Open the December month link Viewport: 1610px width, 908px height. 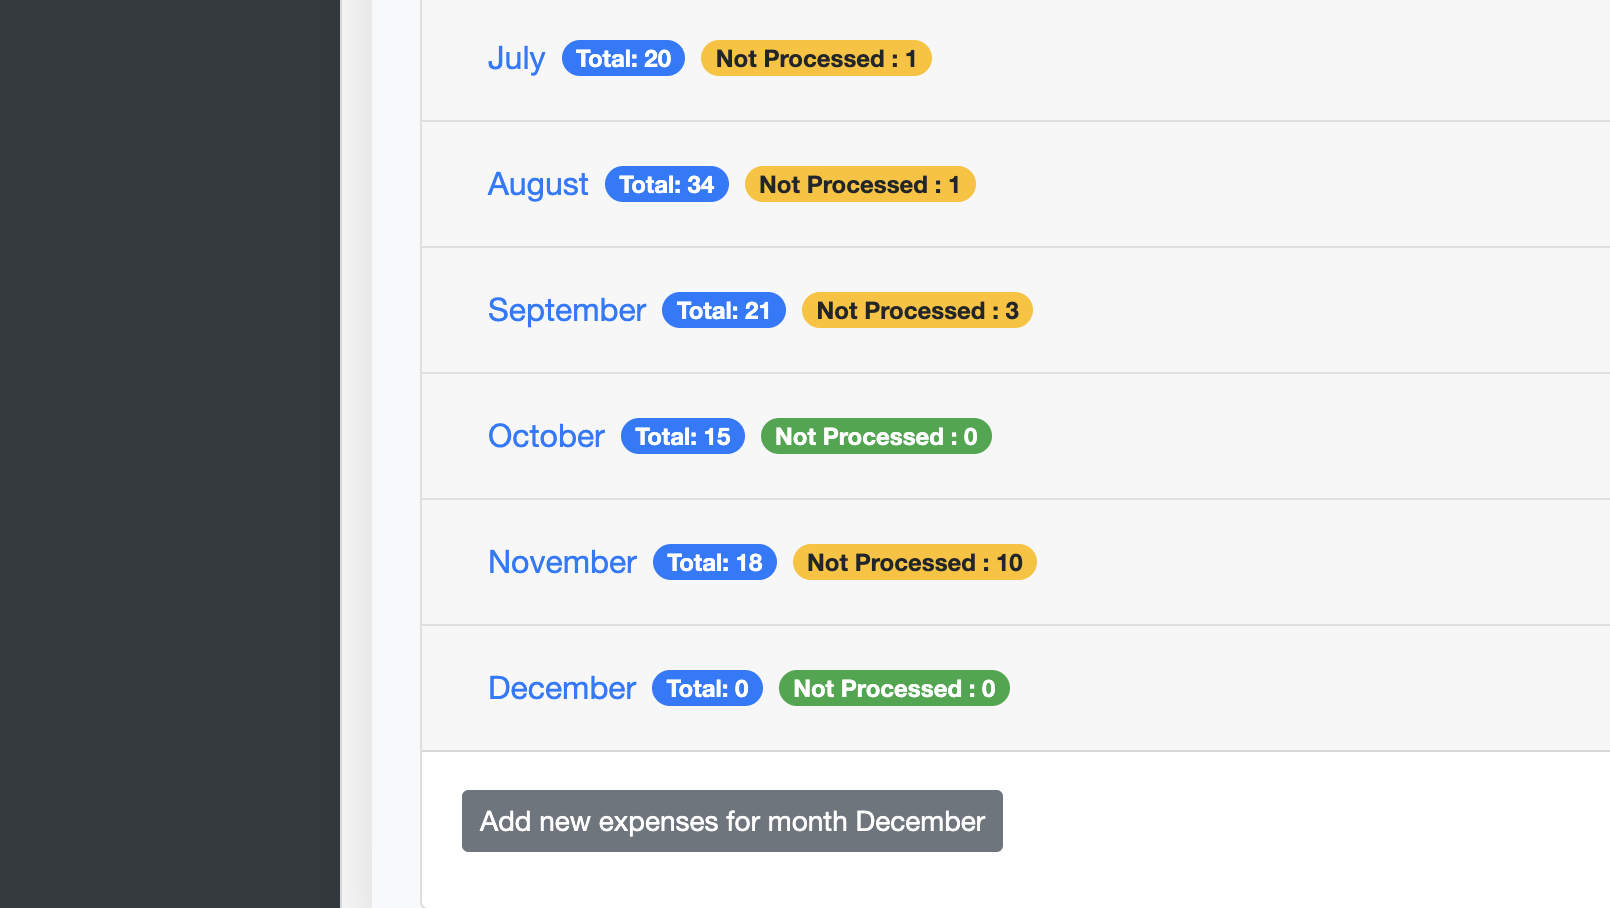pyautogui.click(x=562, y=689)
